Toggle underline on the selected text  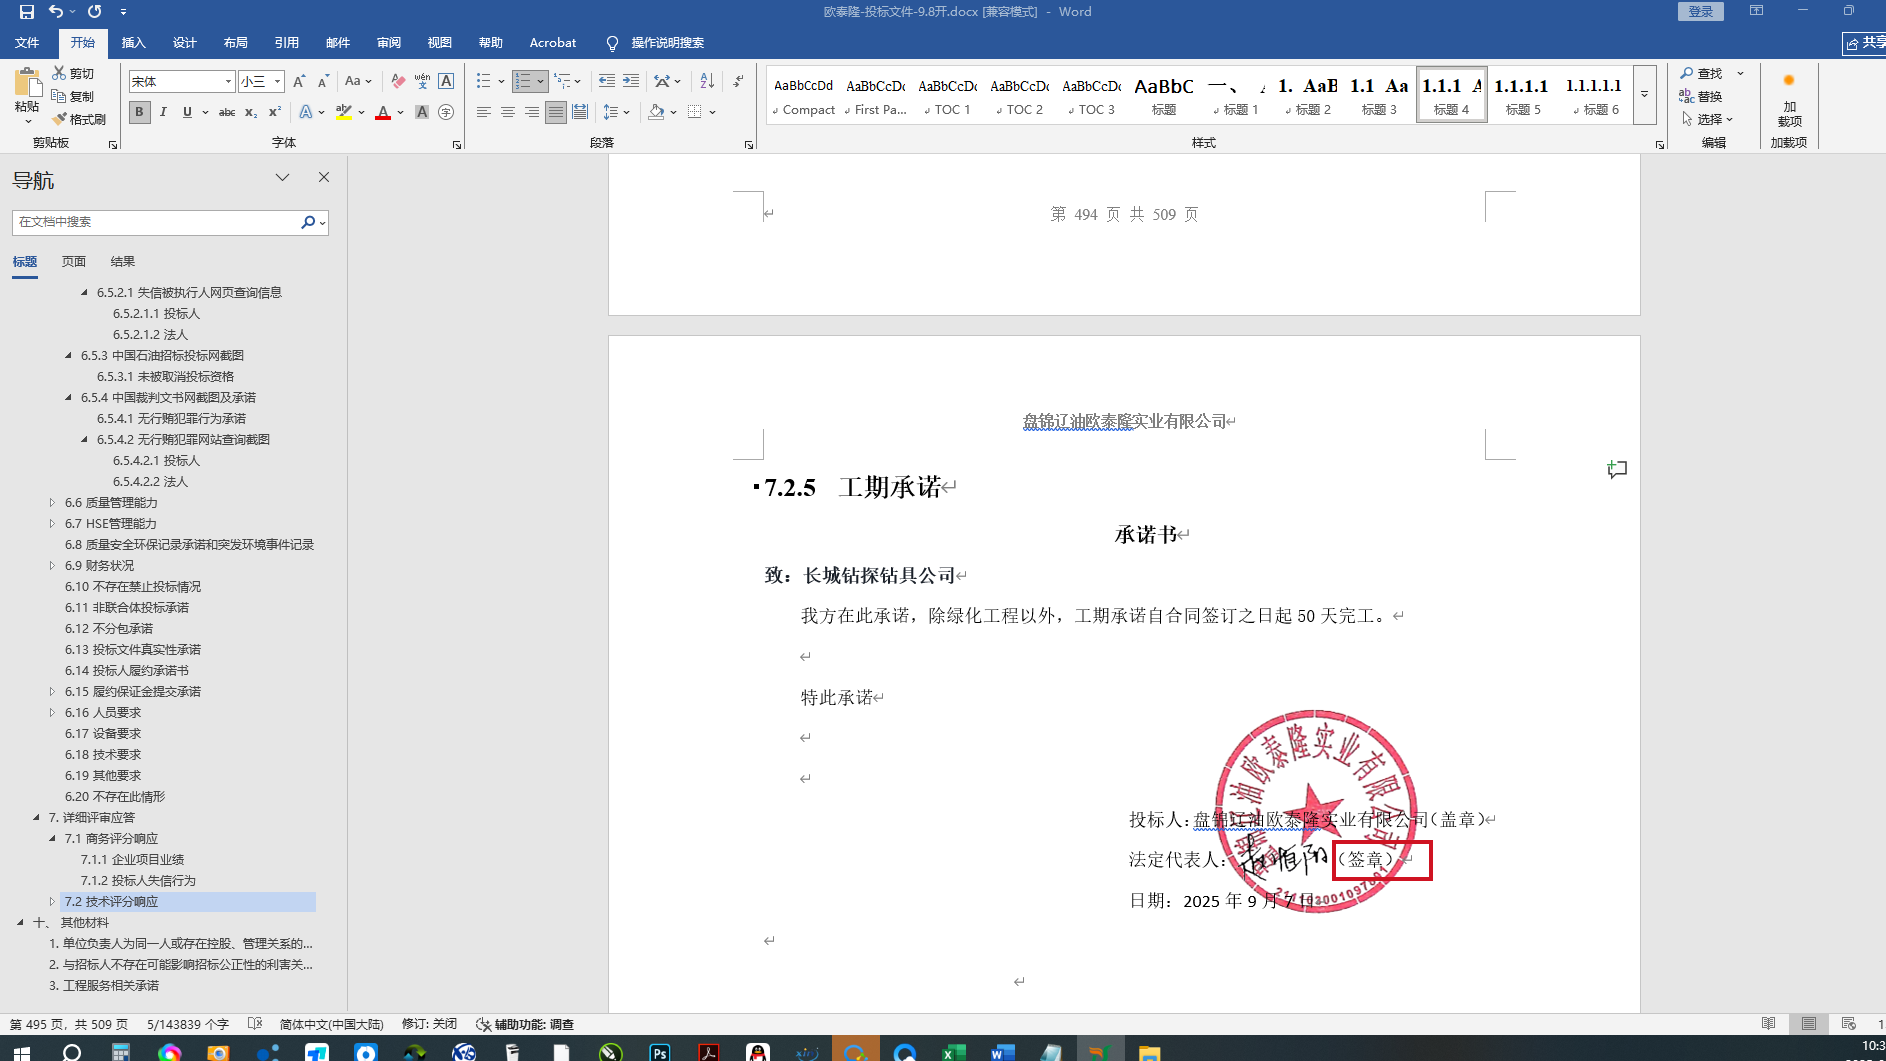(x=187, y=112)
